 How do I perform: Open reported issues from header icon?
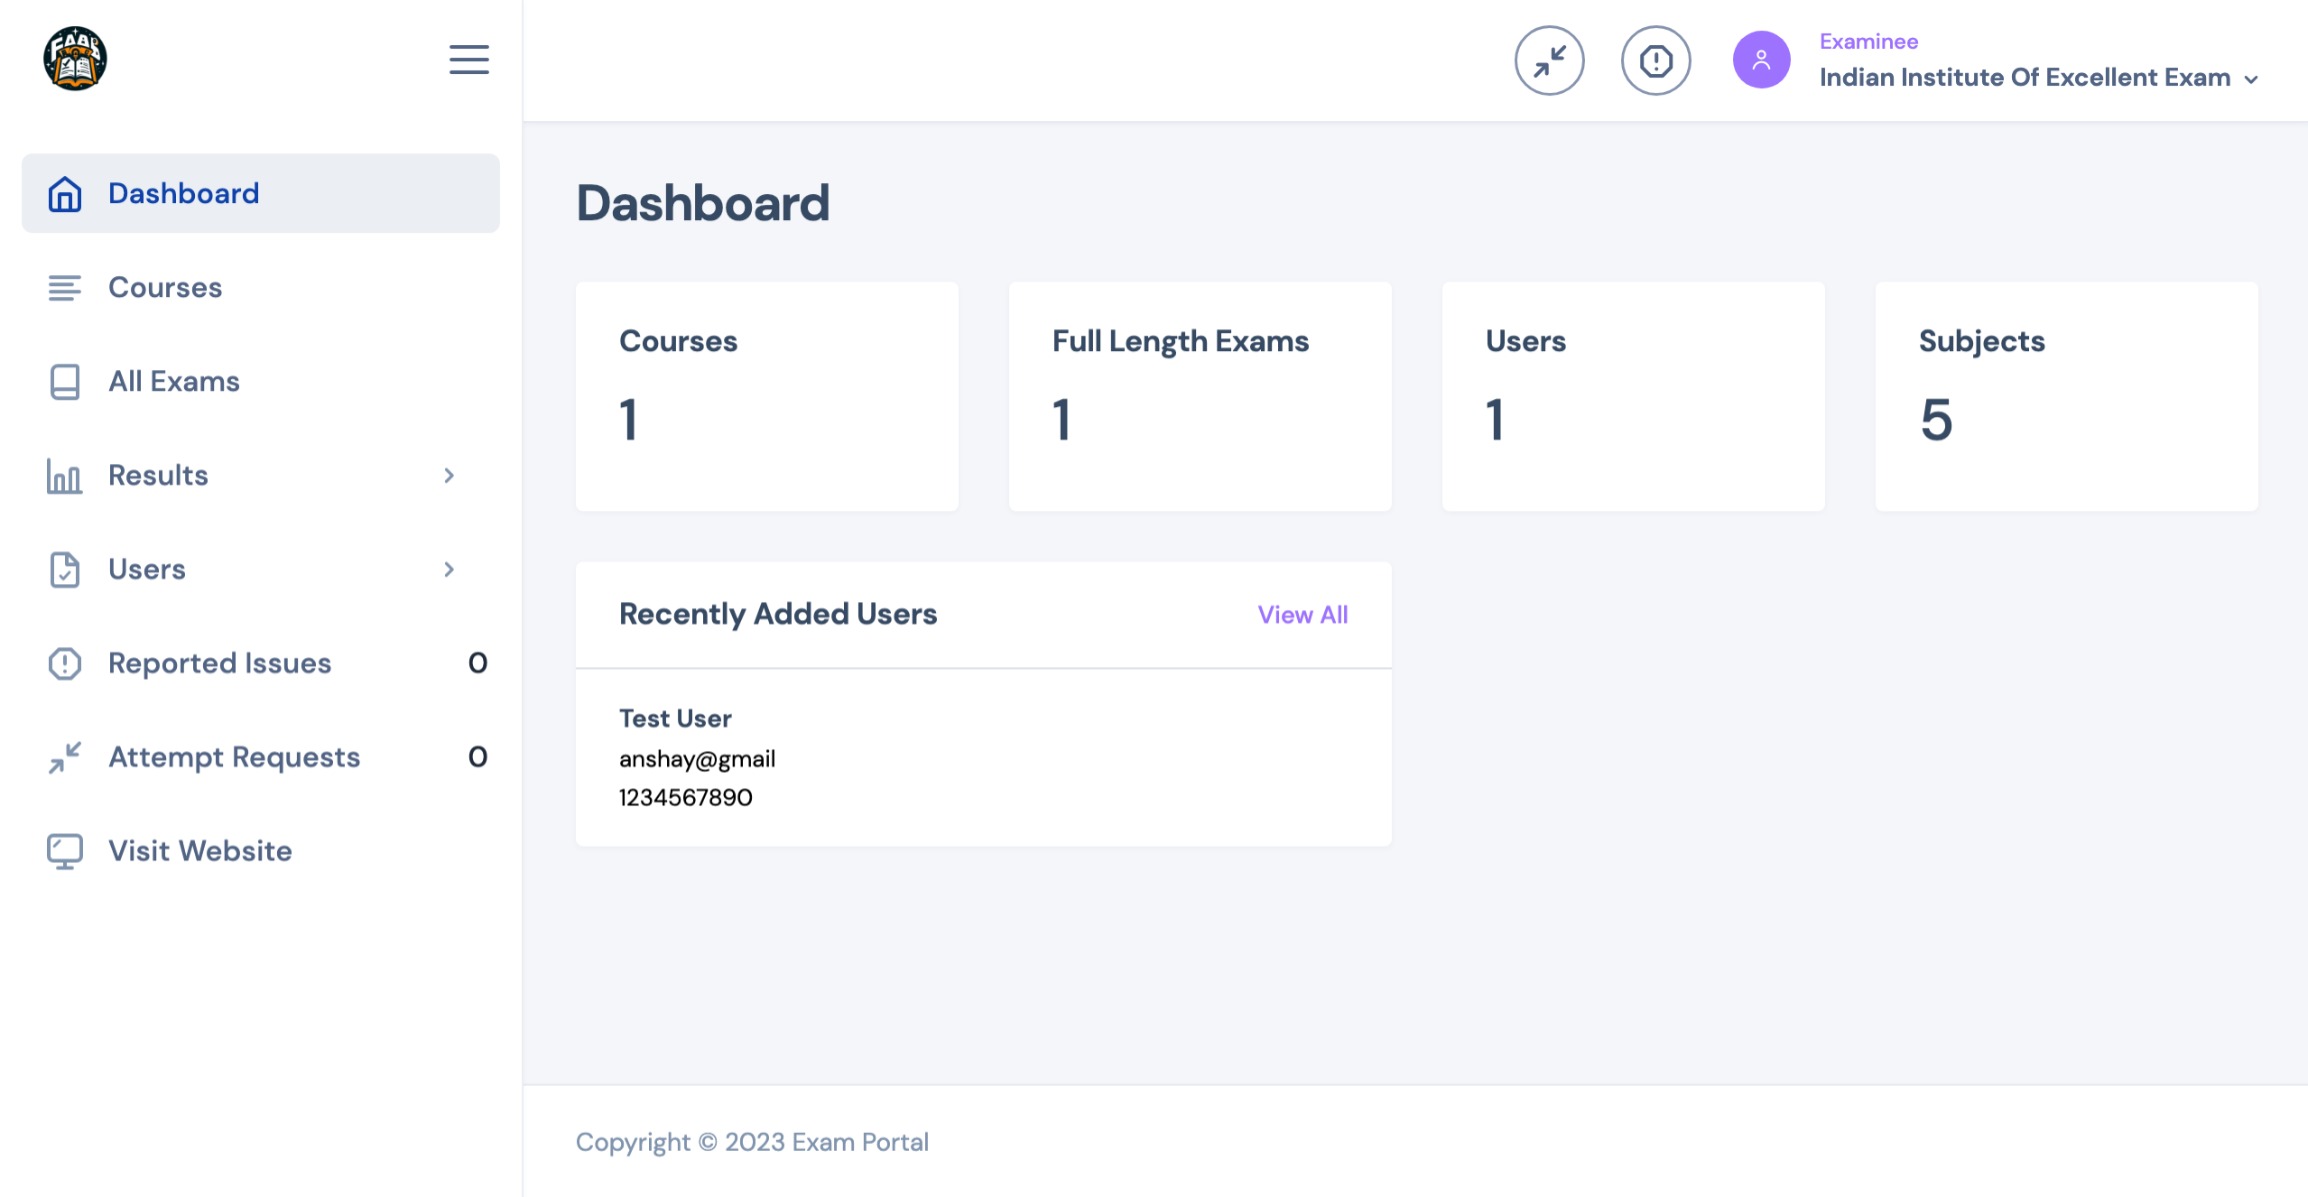1655,61
